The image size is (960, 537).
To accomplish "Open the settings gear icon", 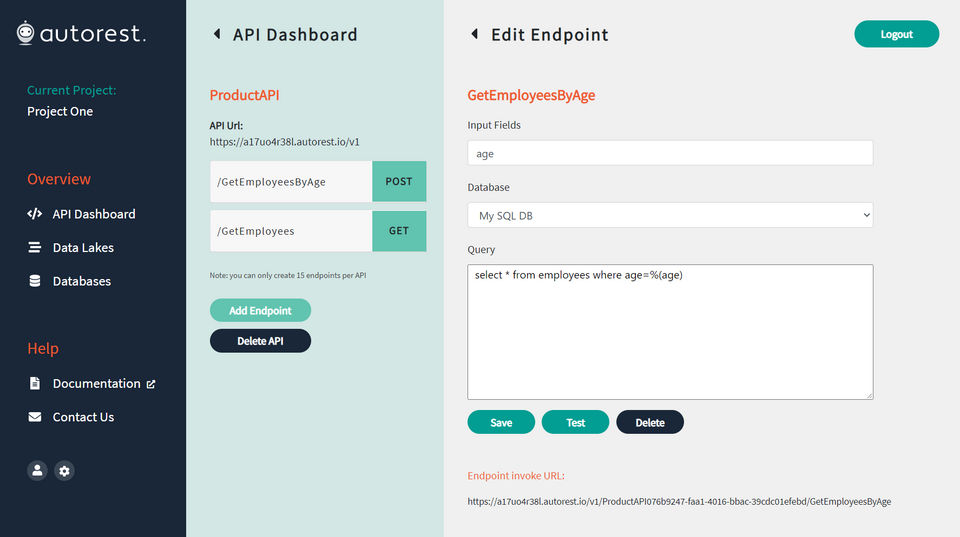I will 65,470.
